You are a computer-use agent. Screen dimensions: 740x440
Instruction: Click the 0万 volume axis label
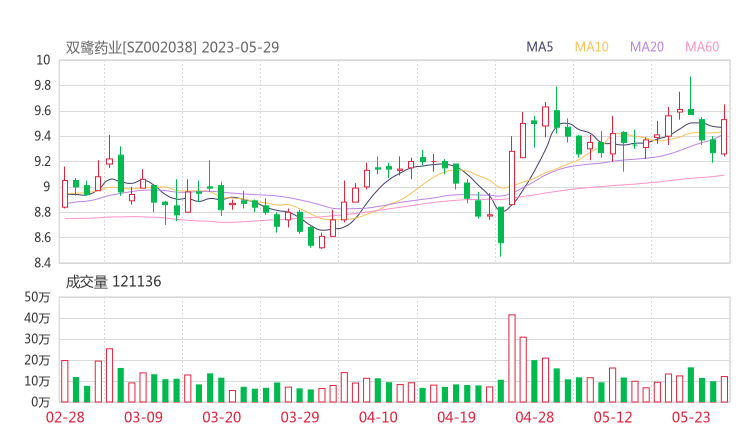point(41,402)
